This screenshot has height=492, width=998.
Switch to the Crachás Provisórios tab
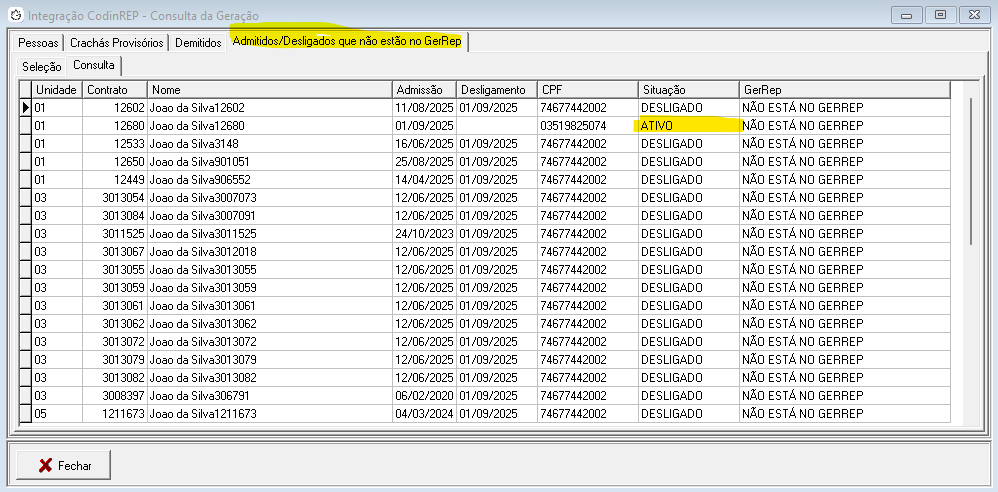(116, 43)
